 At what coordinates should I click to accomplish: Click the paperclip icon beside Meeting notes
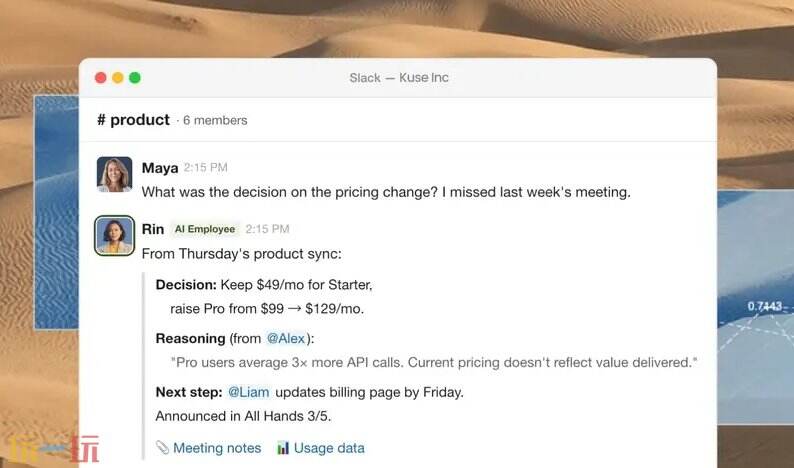coord(162,448)
